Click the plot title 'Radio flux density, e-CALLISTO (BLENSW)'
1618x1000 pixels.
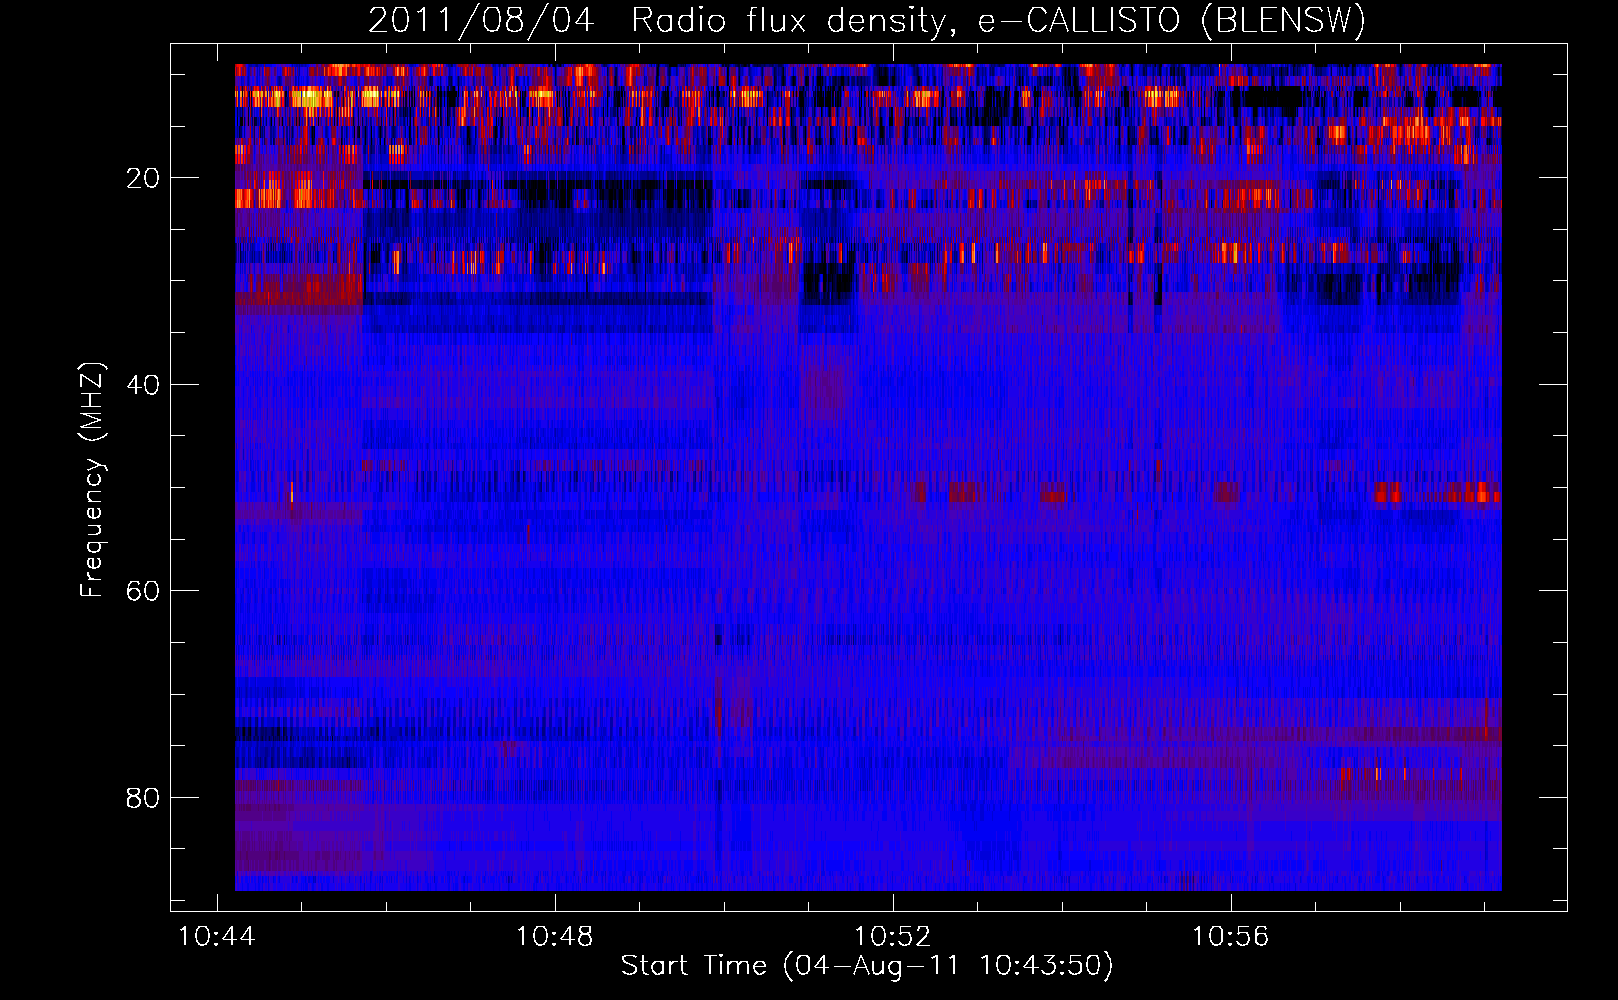tap(998, 21)
